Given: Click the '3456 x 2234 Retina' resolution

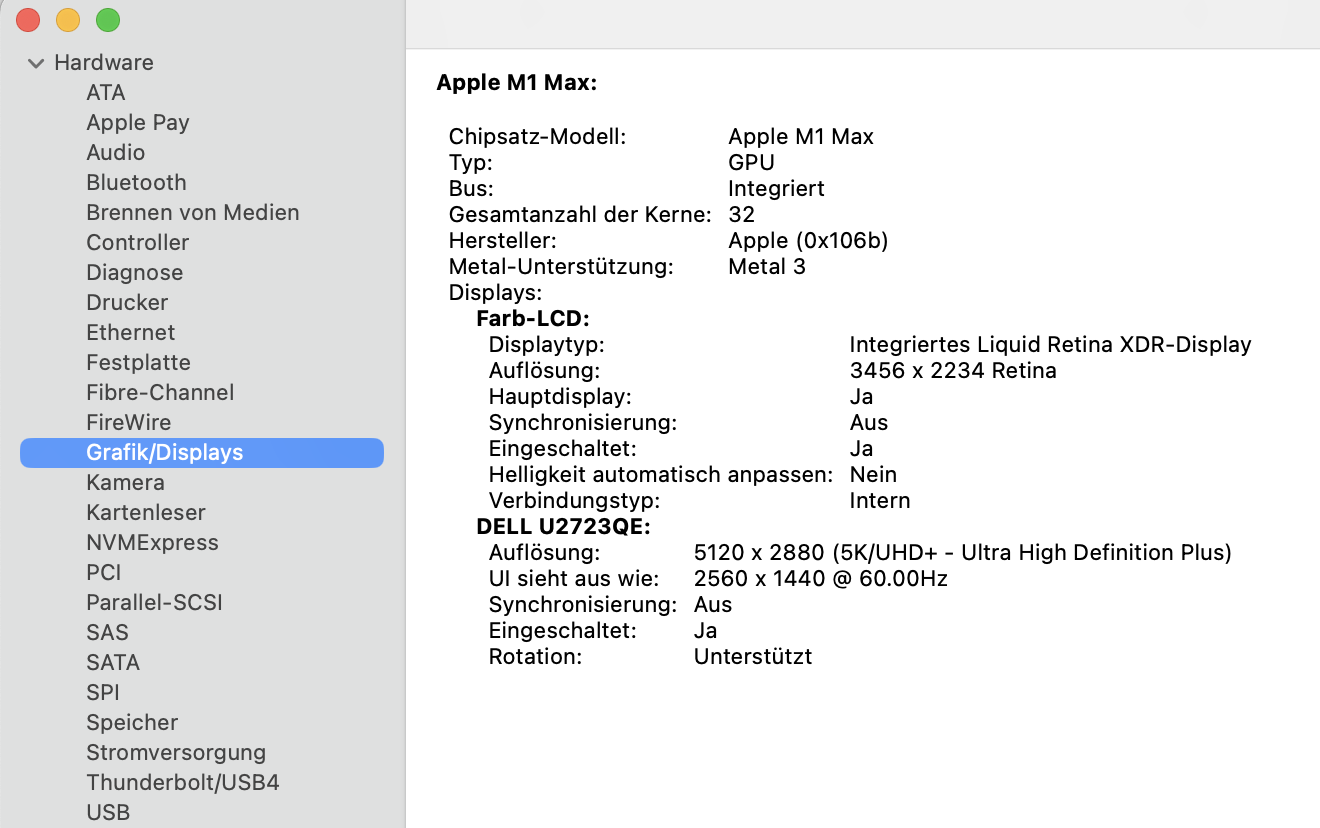Looking at the screenshot, I should [953, 370].
